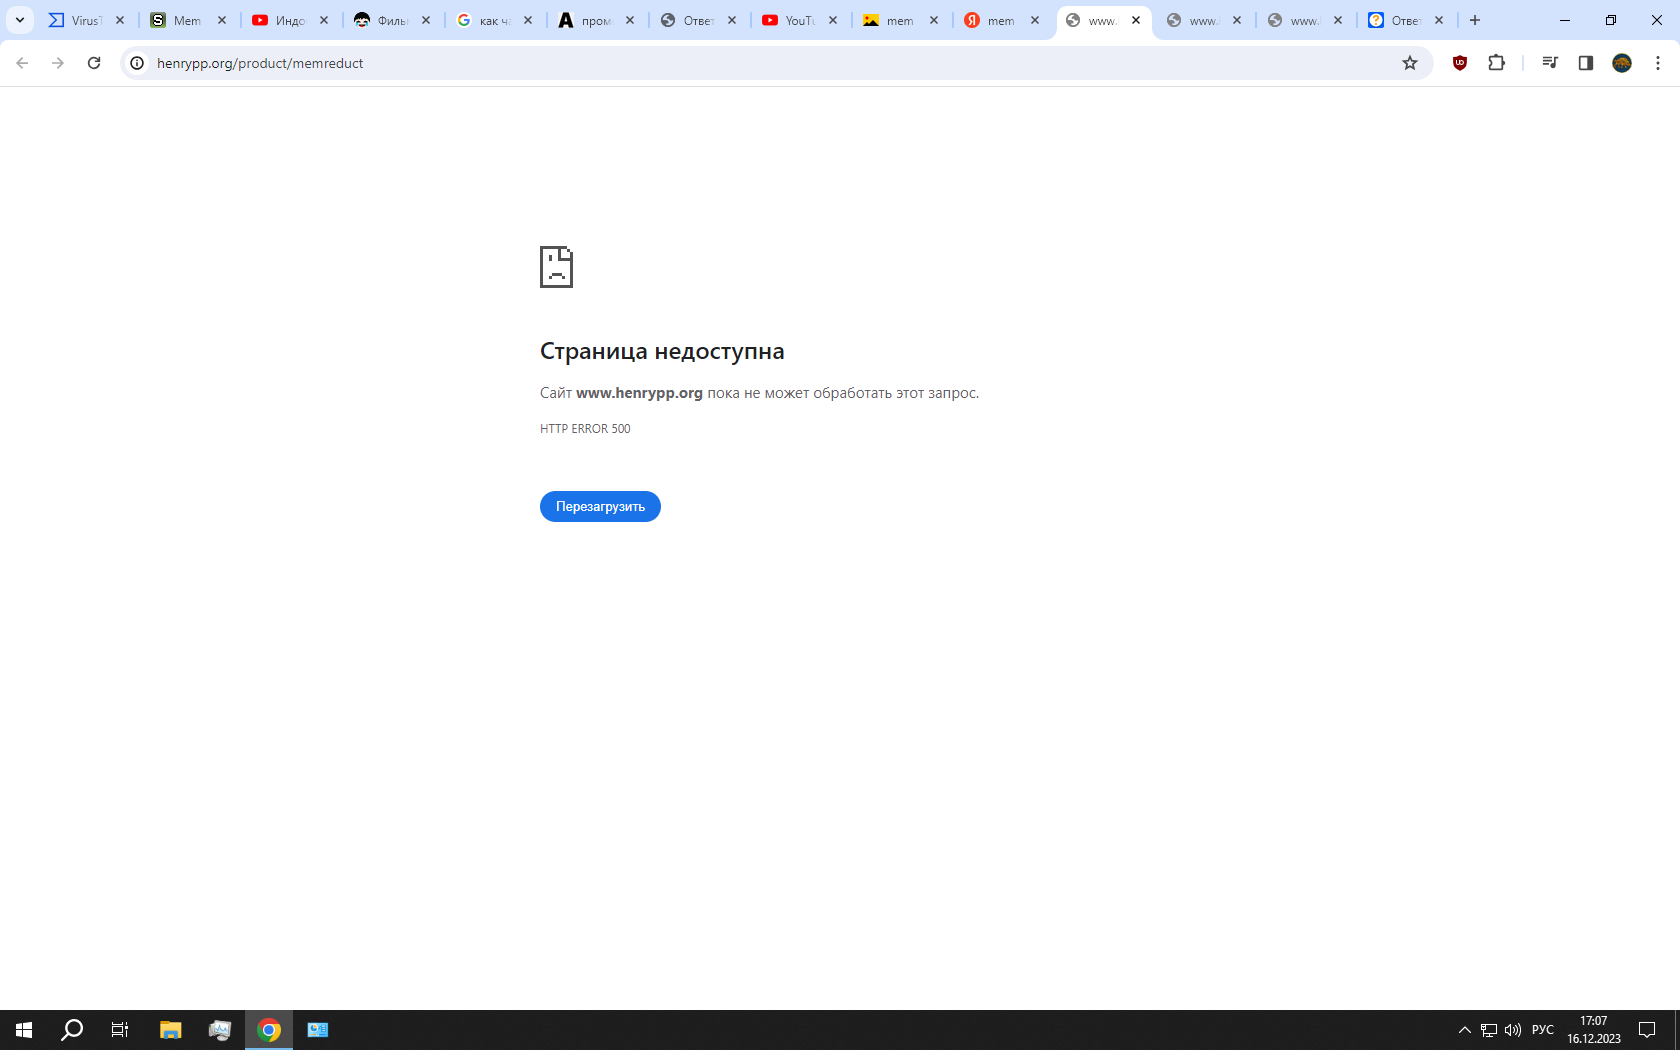Open a new tab with plus button
This screenshot has height=1050, width=1680.
1475,20
